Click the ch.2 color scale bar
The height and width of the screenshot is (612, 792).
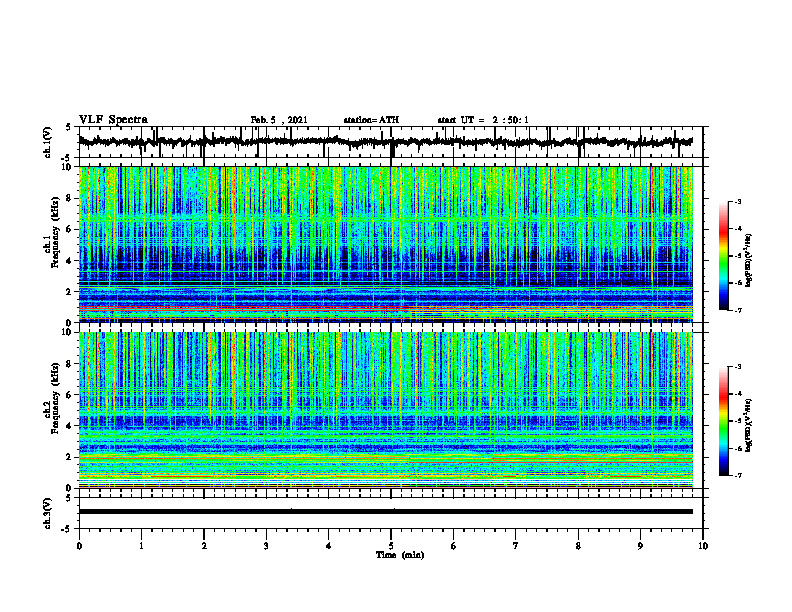(x=724, y=421)
